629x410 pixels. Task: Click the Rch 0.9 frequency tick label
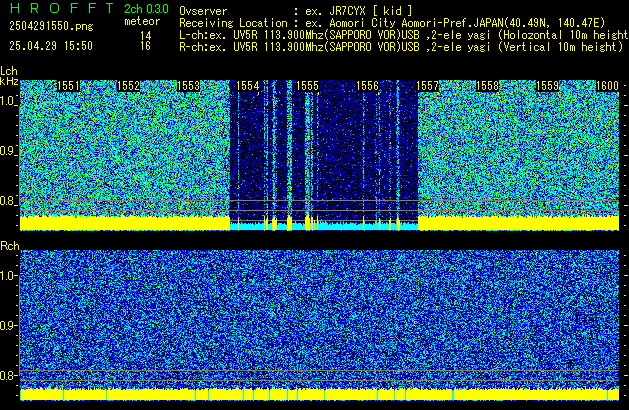8,325
